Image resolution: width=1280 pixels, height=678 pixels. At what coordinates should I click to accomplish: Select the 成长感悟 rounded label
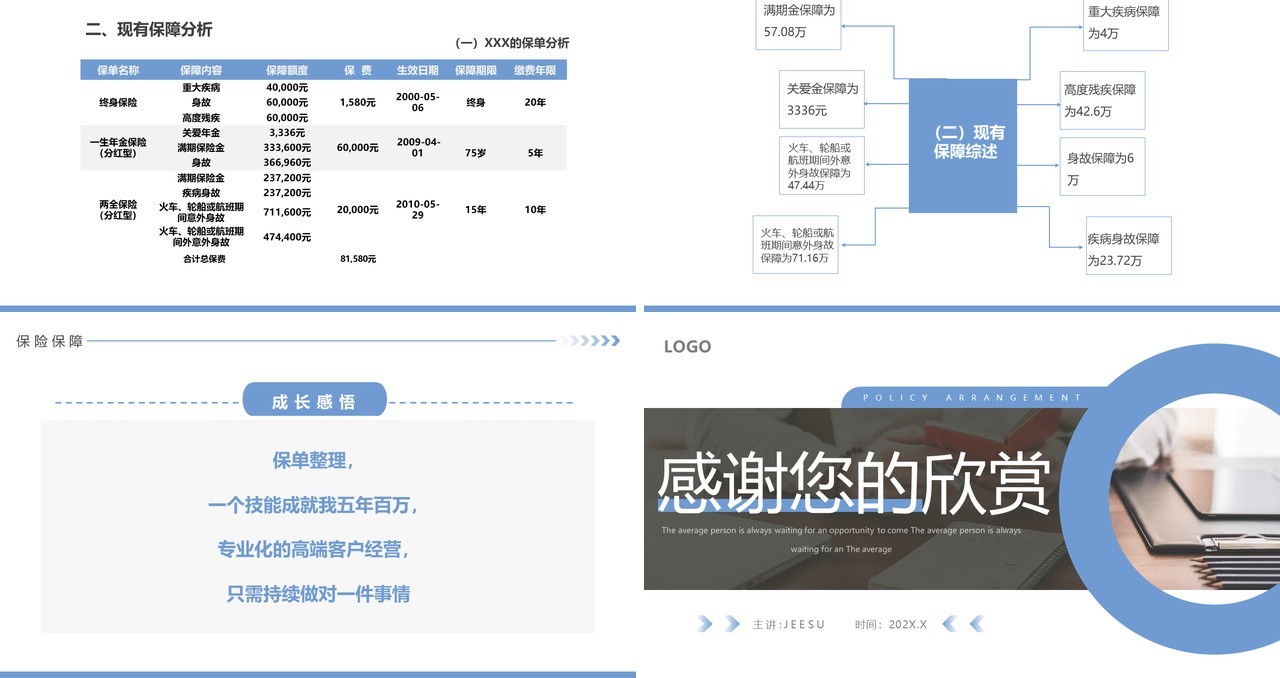pyautogui.click(x=314, y=402)
